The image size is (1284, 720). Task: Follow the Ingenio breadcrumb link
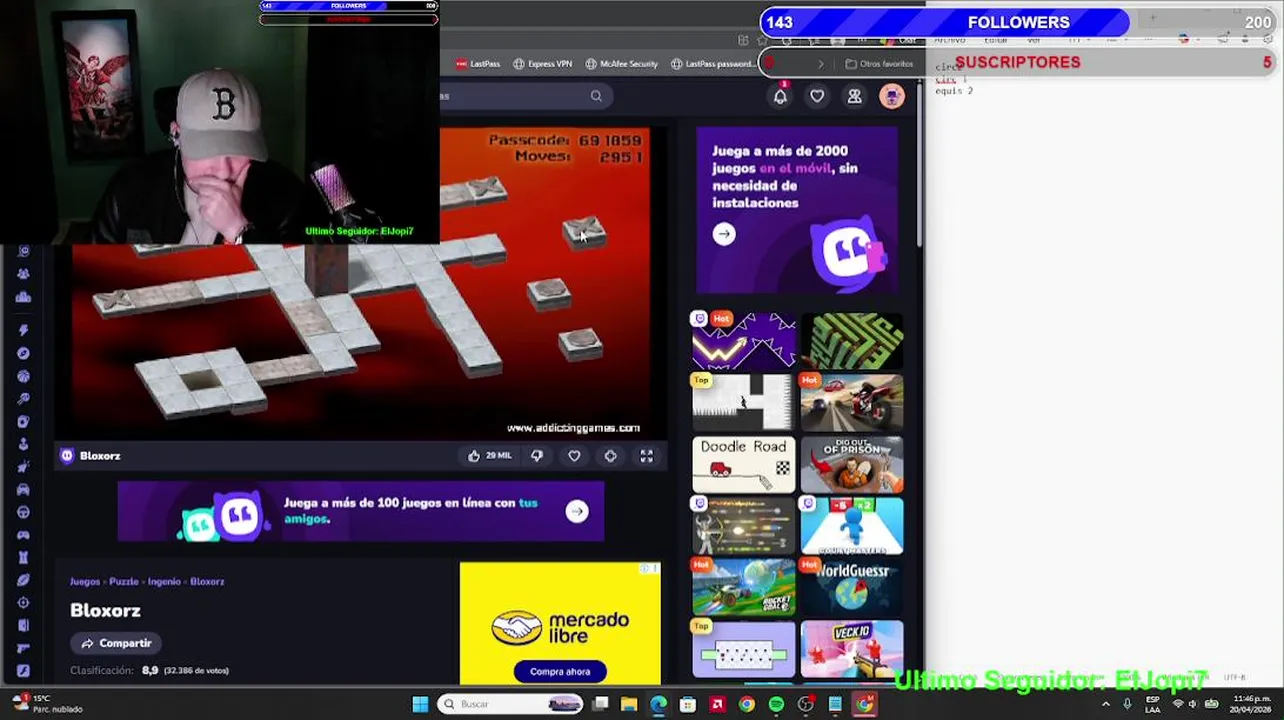[x=164, y=581]
